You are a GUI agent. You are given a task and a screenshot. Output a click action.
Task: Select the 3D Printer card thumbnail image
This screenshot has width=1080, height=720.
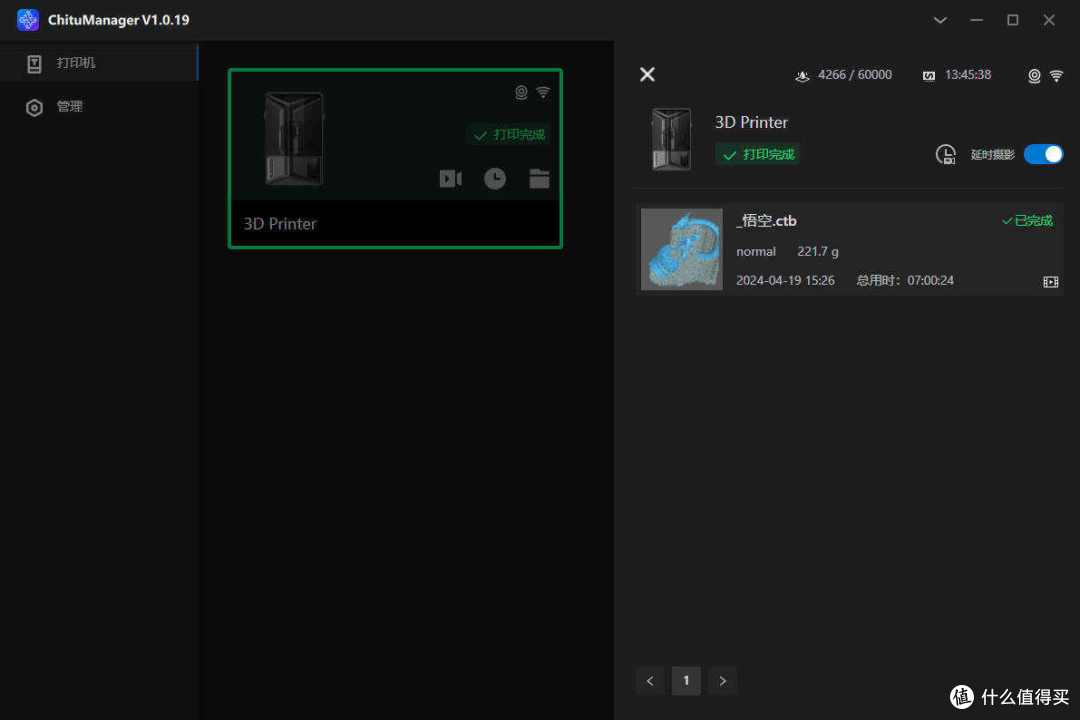294,138
